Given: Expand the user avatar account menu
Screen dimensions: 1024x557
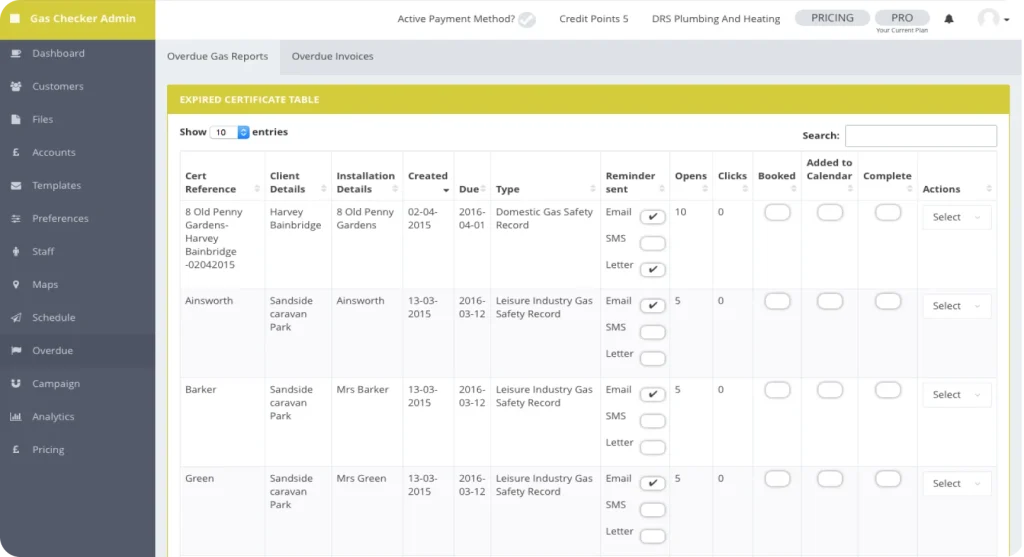Looking at the screenshot, I should click(992, 19).
